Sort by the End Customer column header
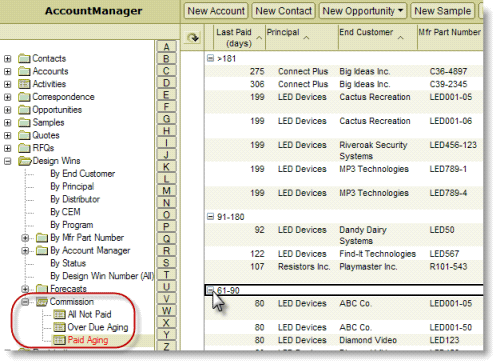 378,37
